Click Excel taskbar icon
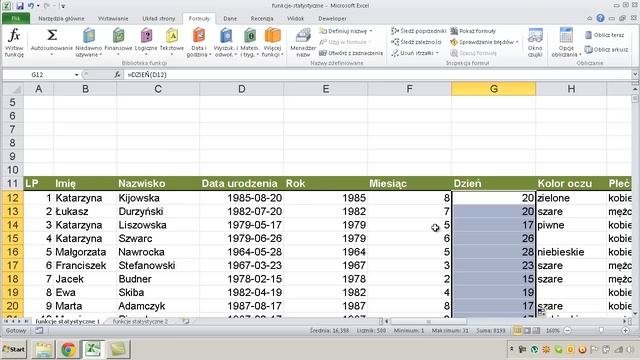This screenshot has height=360, width=640. 93,349
